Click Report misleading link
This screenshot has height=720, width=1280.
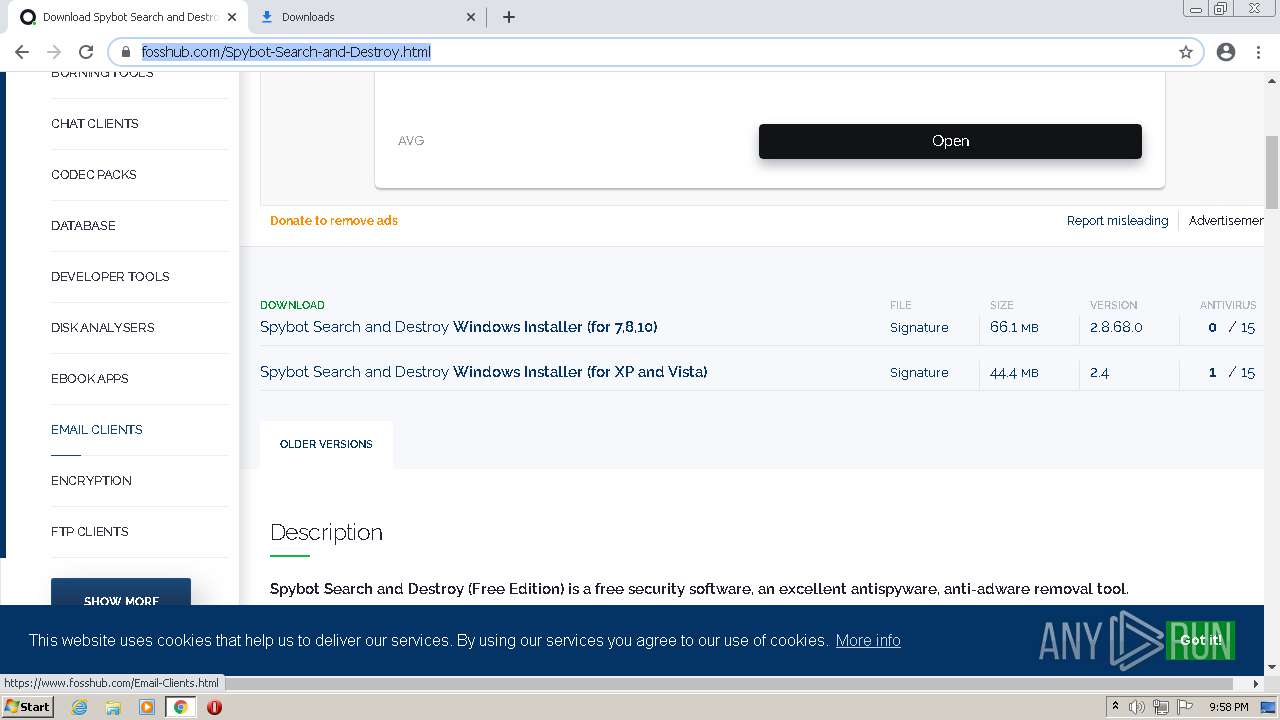pos(1117,221)
